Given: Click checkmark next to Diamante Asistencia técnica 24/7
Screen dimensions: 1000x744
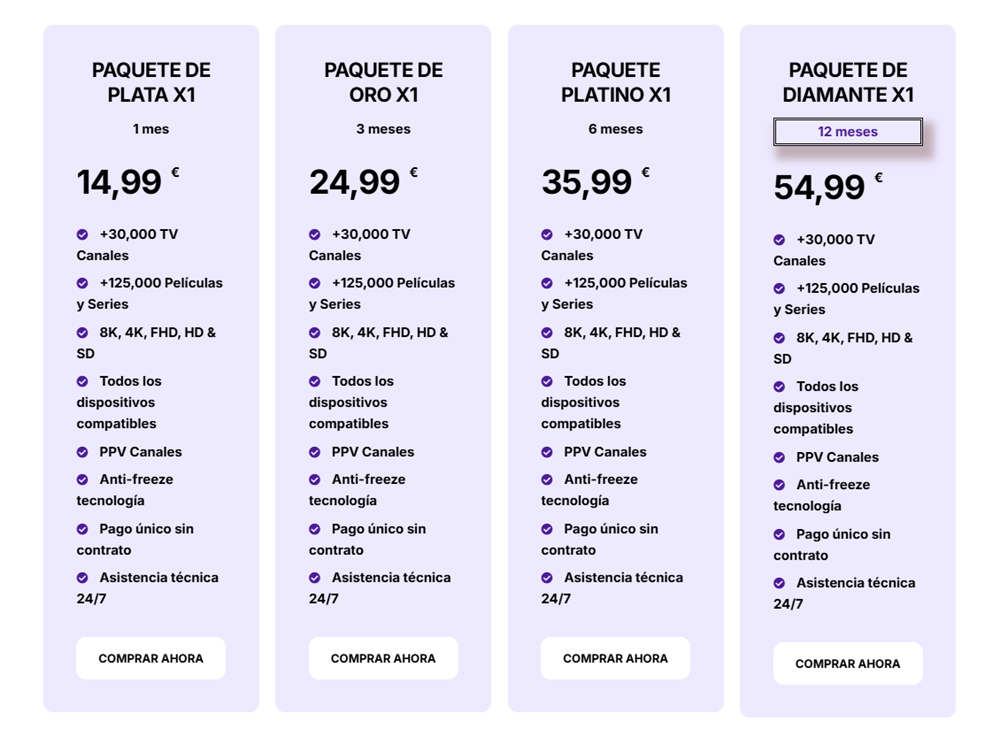Looking at the screenshot, I should (x=779, y=583).
